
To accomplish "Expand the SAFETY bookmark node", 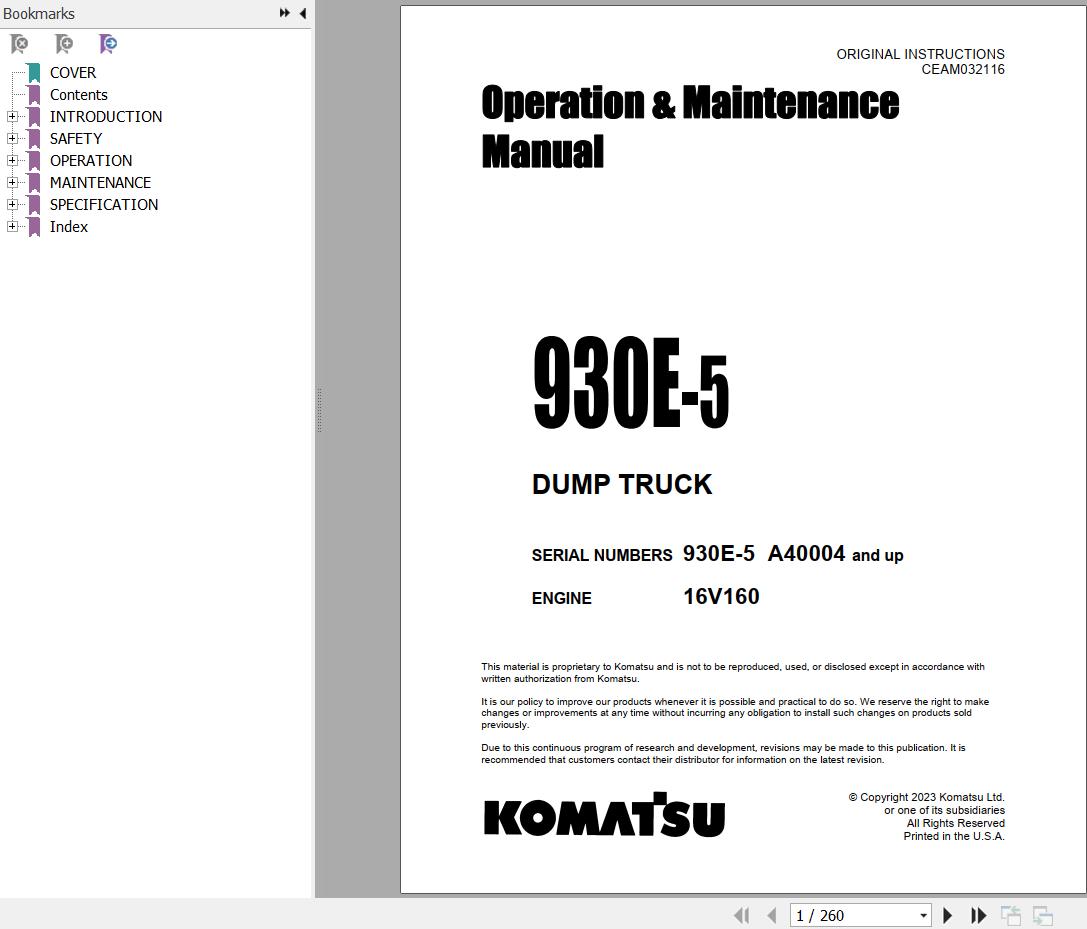I will [x=12, y=139].
